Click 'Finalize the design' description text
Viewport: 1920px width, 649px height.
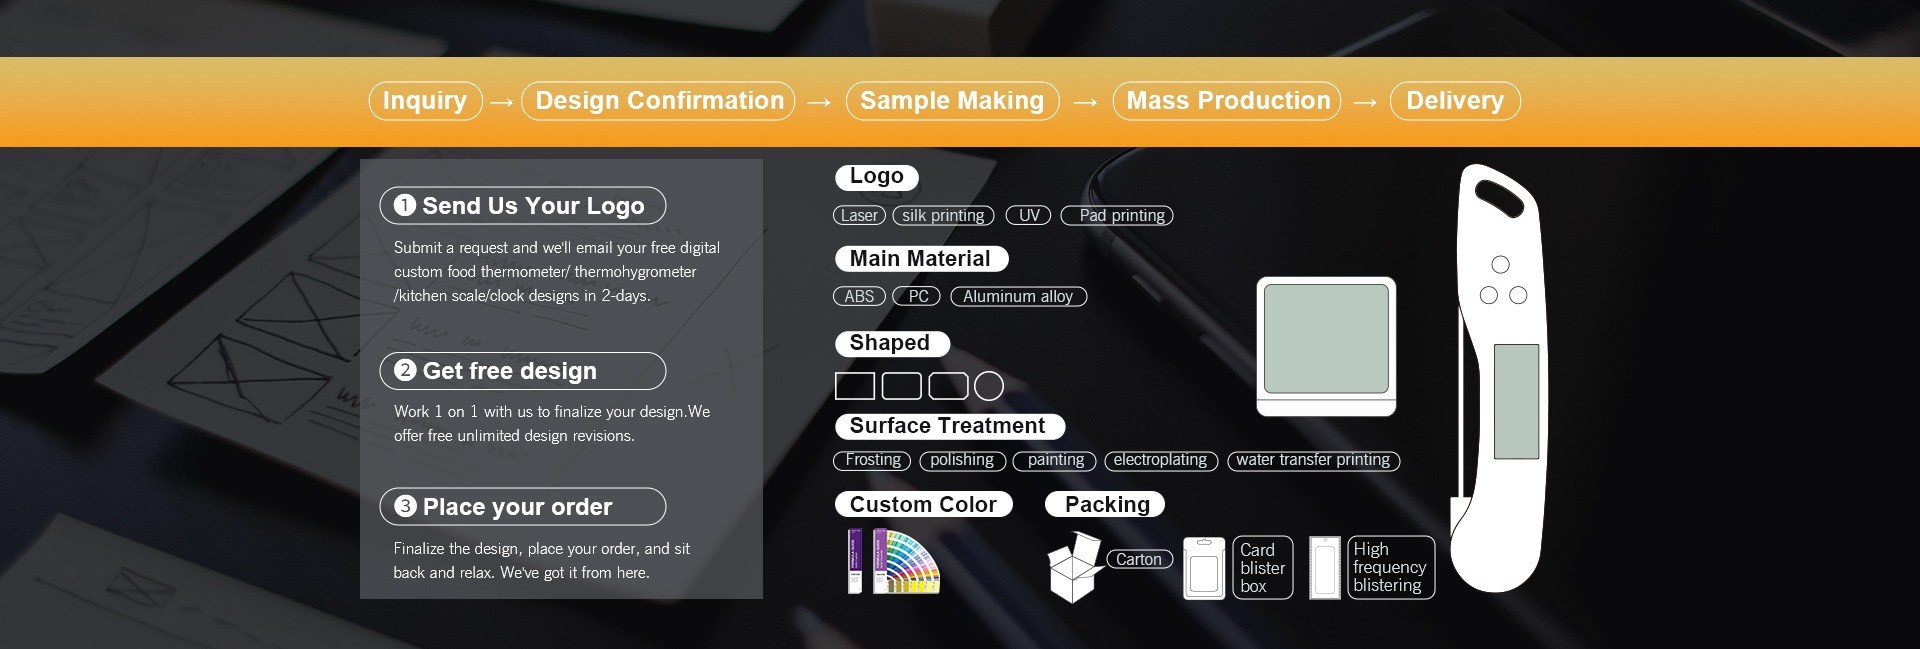(x=541, y=560)
